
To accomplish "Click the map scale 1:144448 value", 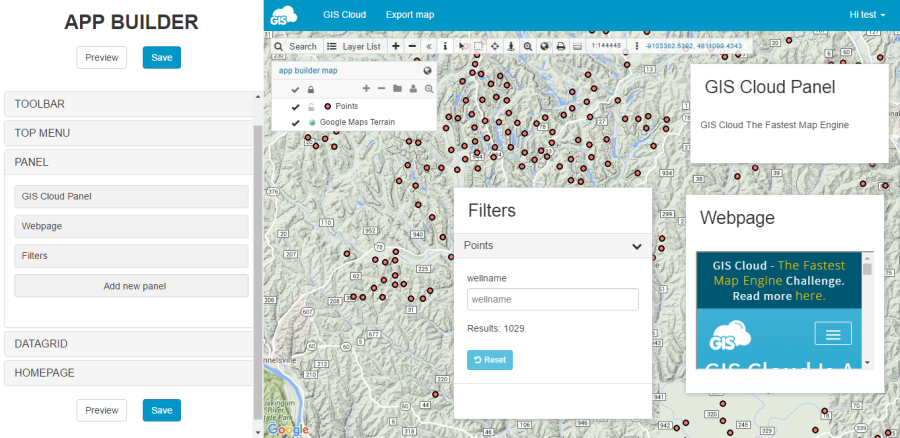I will tap(606, 46).
